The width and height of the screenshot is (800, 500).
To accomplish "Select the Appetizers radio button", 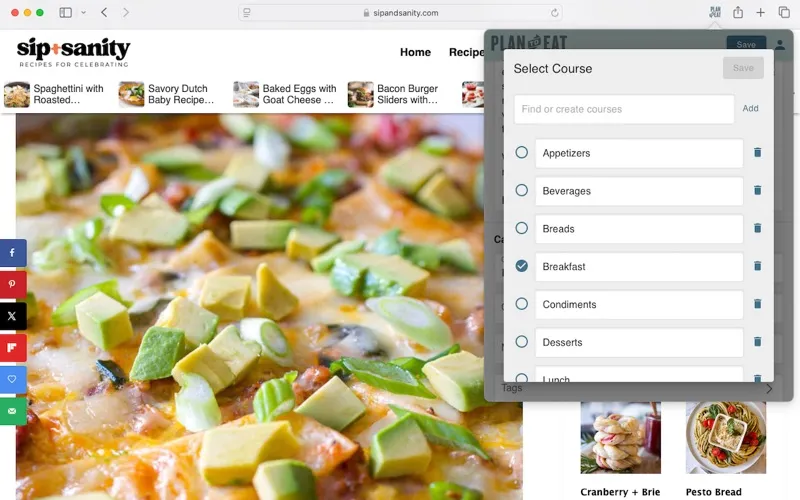I will click(521, 152).
